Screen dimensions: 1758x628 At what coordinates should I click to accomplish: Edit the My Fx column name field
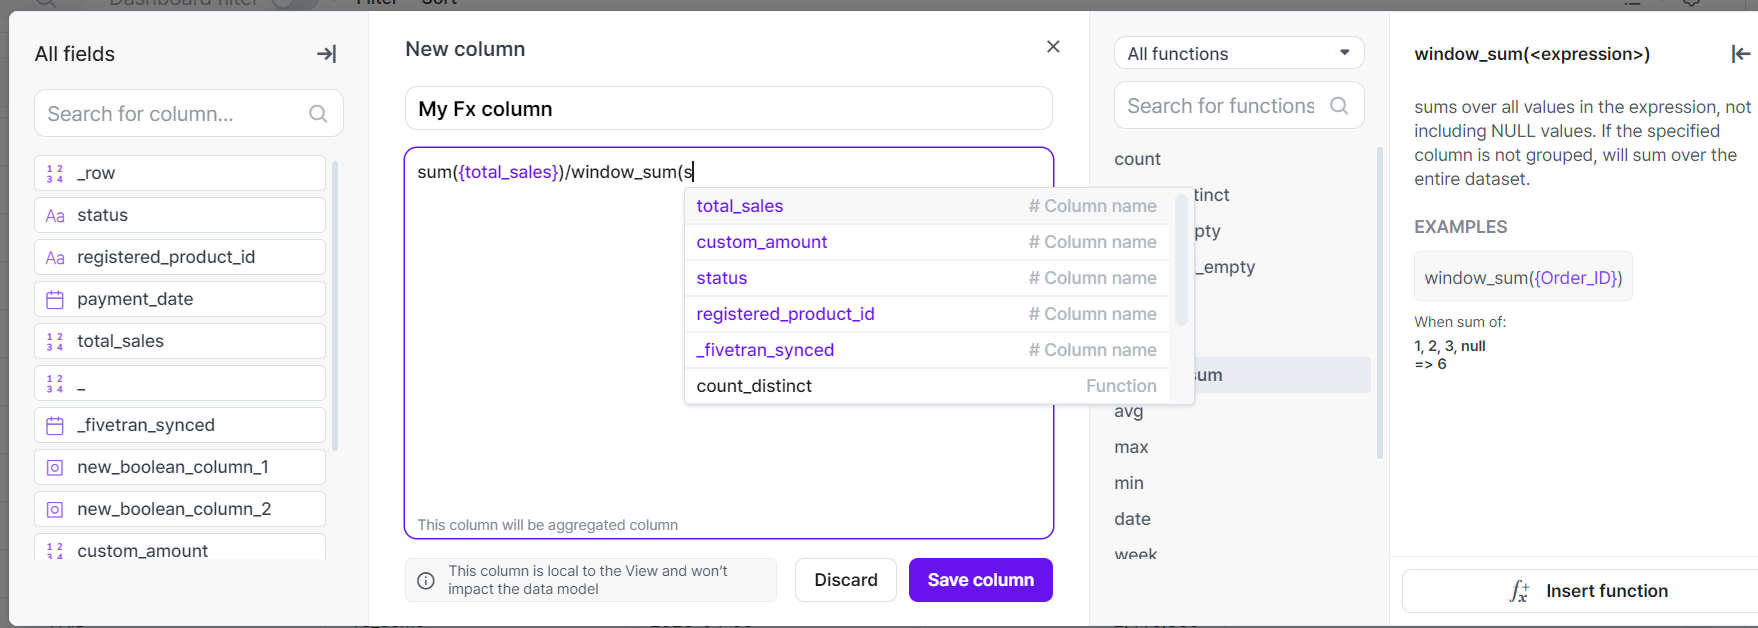pyautogui.click(x=728, y=109)
